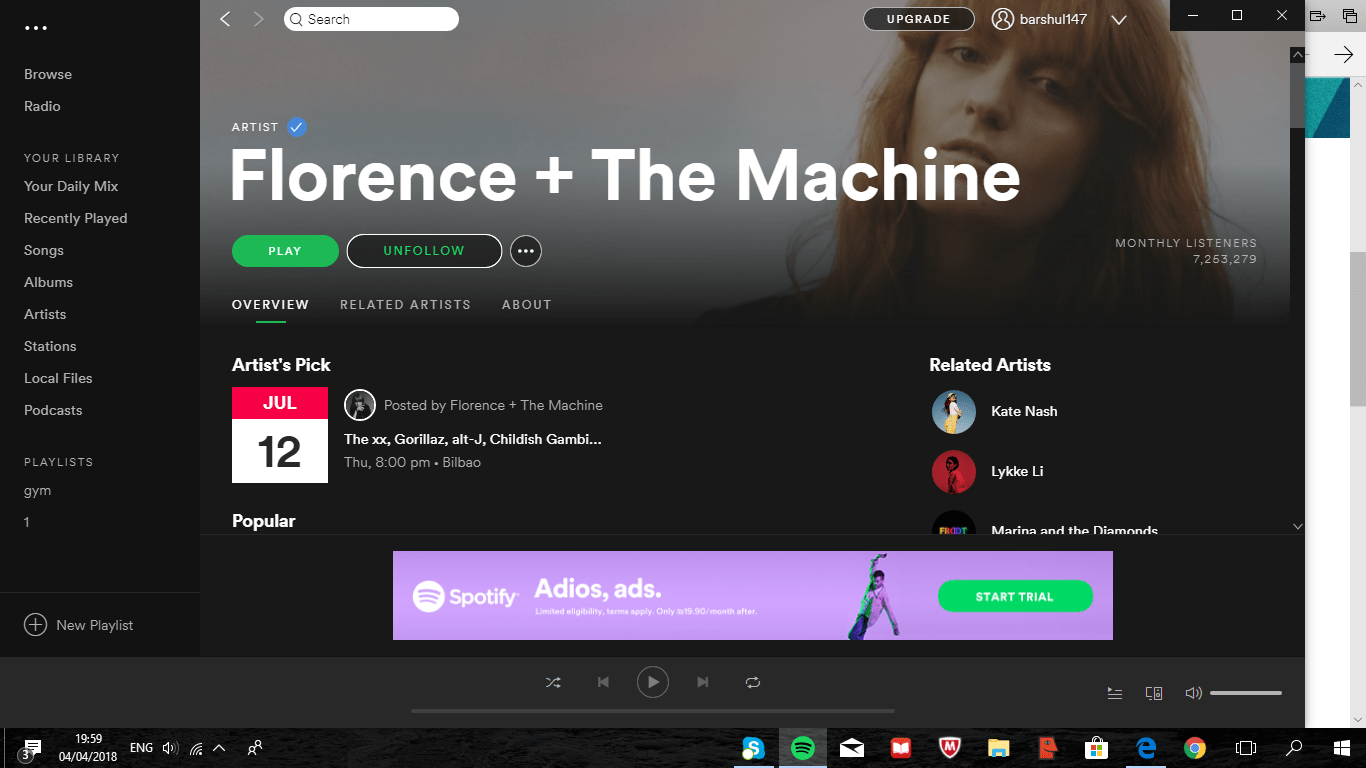
Task: Adjust the volume slider
Action: tap(1246, 693)
